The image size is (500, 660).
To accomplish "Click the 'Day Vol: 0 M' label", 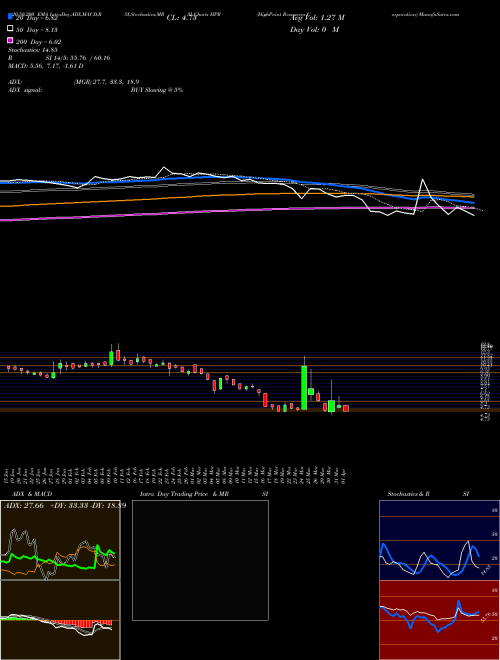I will click(x=314, y=30).
